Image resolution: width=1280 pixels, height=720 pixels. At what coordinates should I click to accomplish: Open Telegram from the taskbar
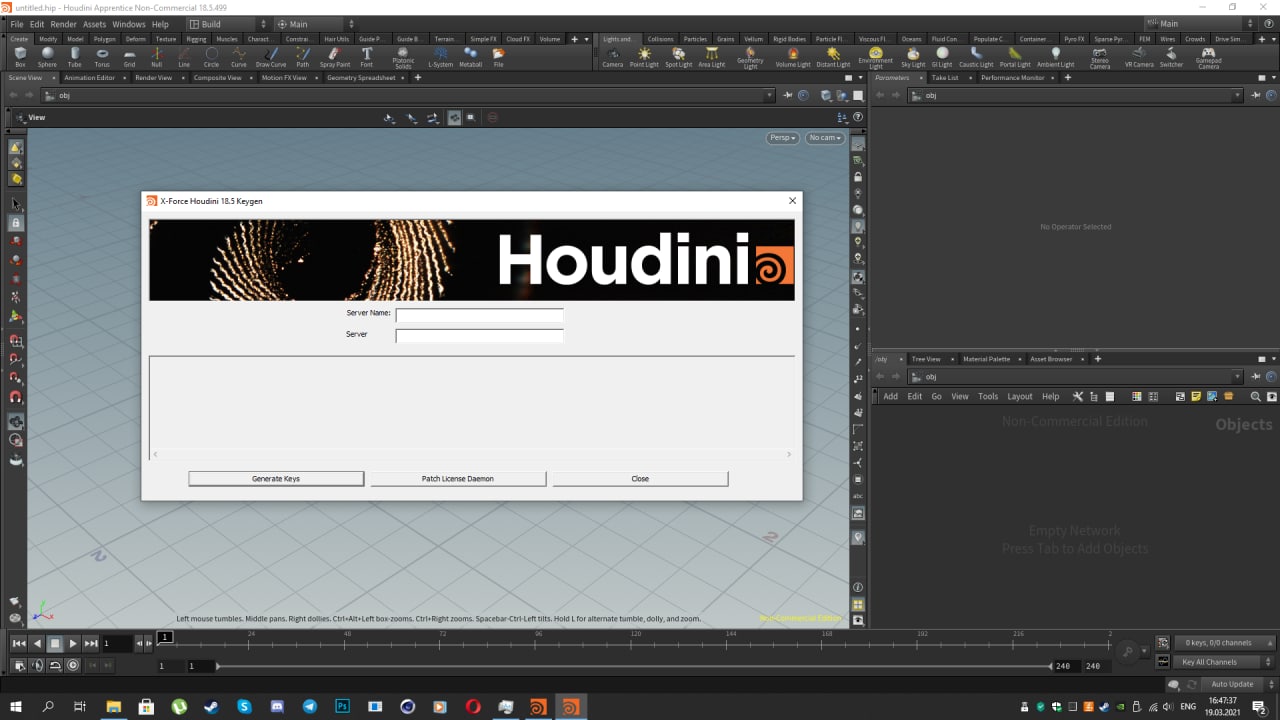(309, 707)
